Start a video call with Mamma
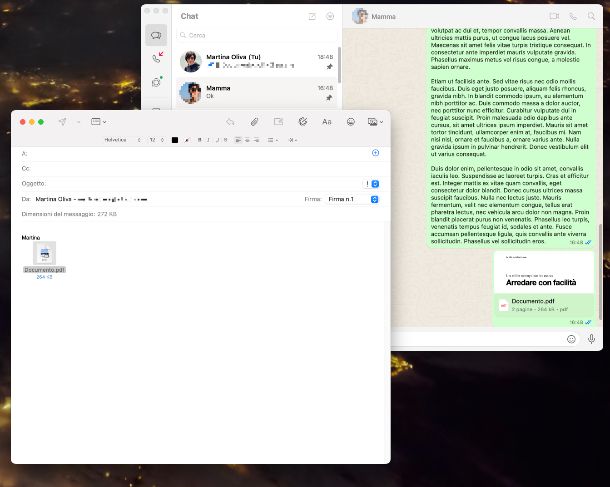 click(553, 16)
